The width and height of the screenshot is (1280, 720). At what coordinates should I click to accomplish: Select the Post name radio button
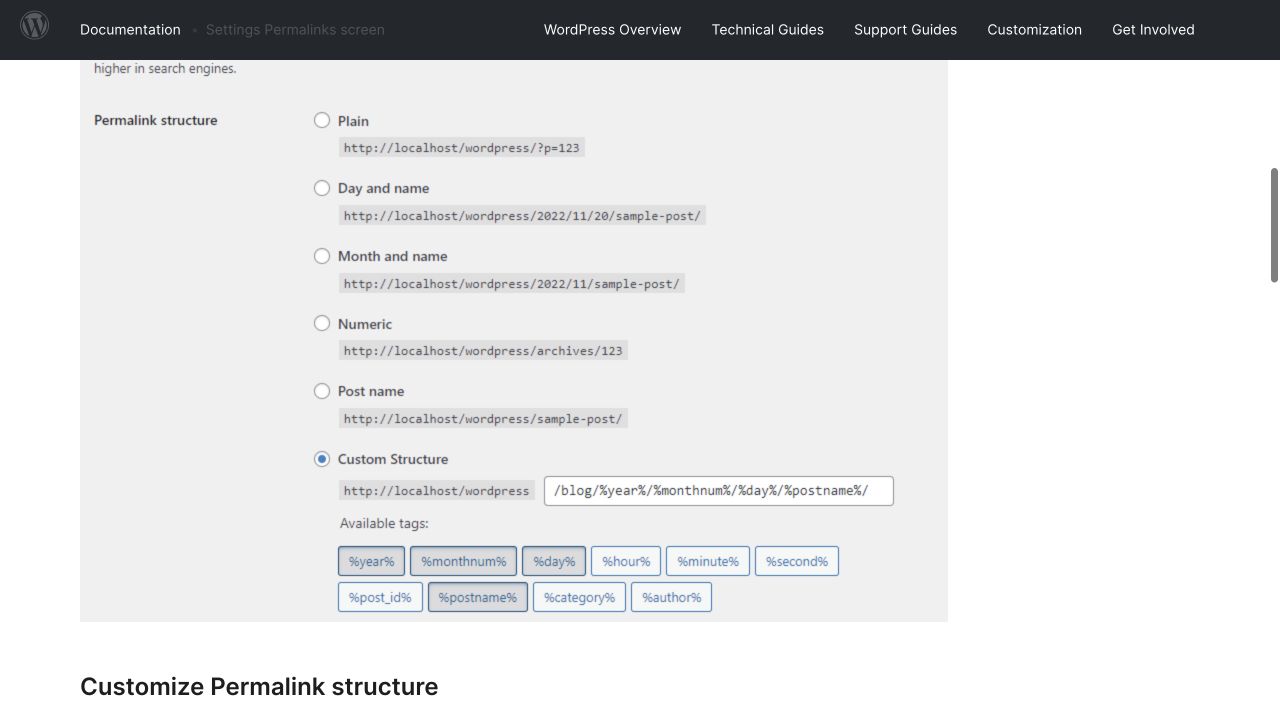(322, 391)
